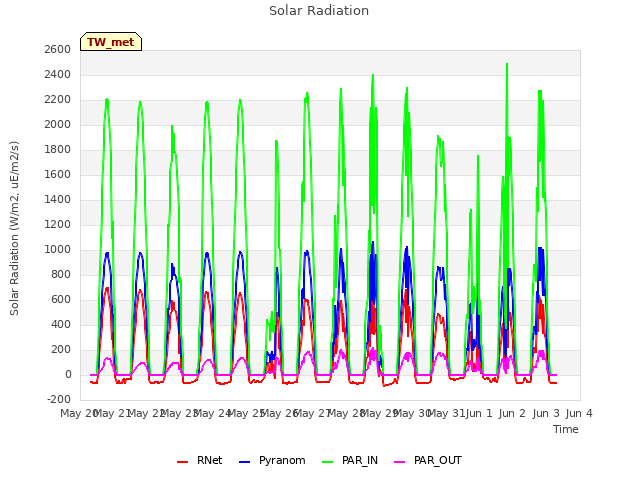Click the PAR_IN legend label
This screenshot has height=480, width=640.
click(x=360, y=460)
